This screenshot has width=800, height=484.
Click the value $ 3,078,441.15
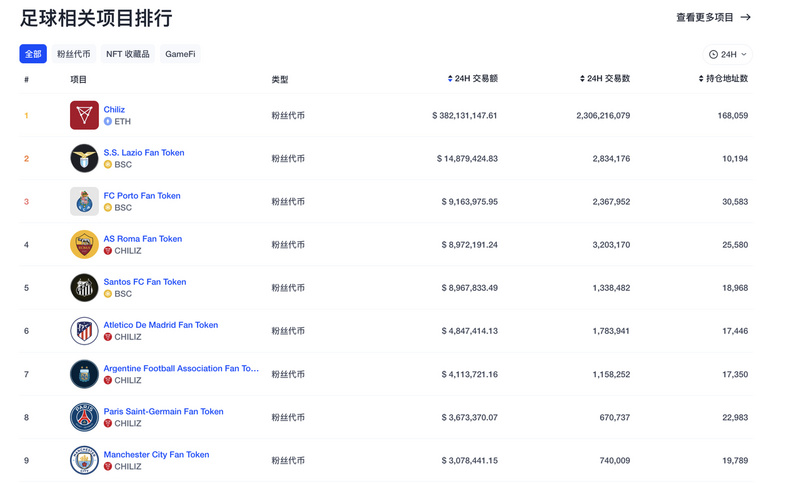[x=470, y=461]
